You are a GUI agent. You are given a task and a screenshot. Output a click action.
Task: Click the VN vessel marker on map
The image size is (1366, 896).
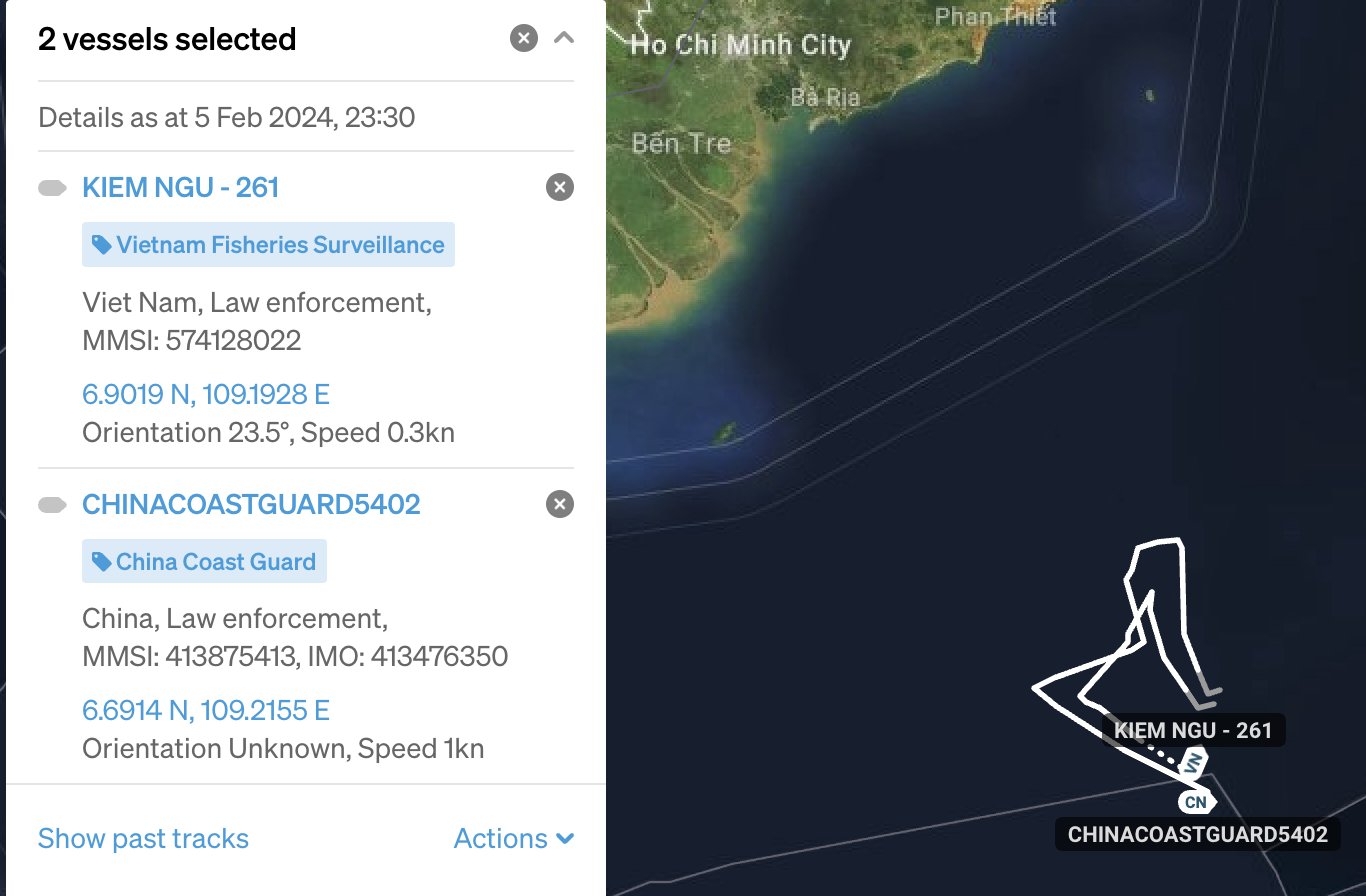[1195, 763]
